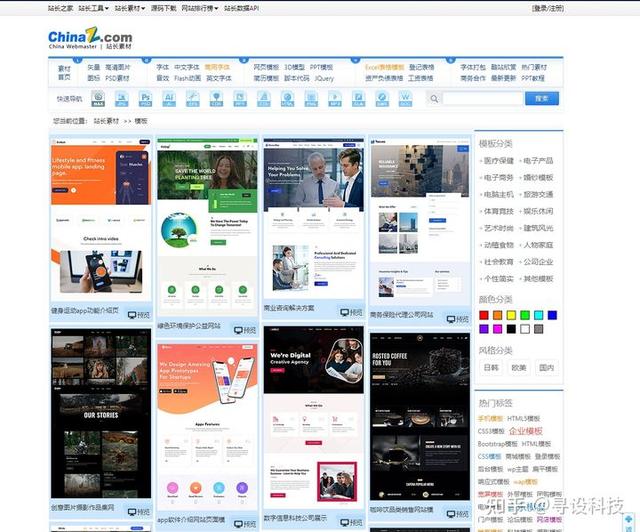This screenshot has width=640, height=532.
Task: Open the PPT模板 menu item
Action: 321,67
